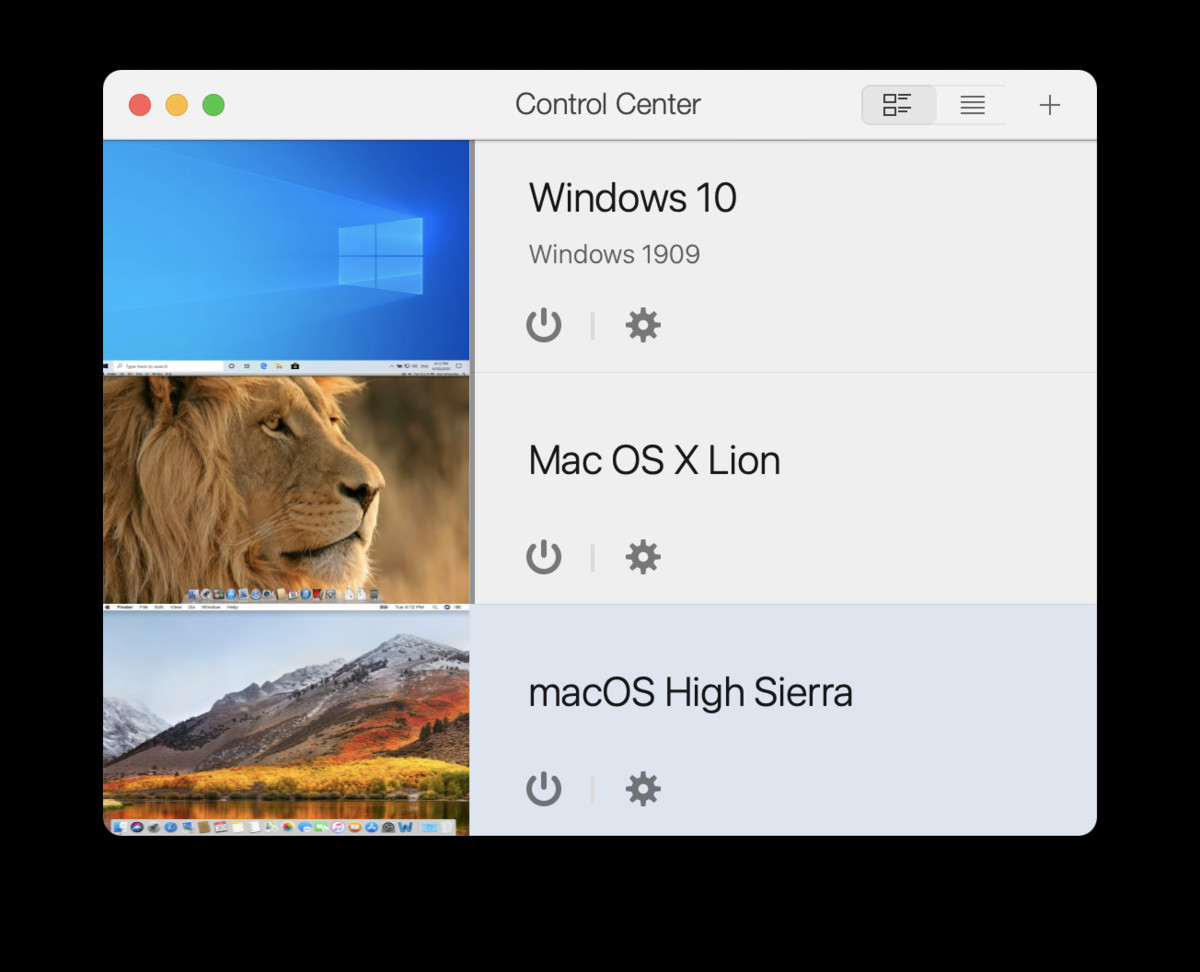Power on the Windows 10 virtual machine
This screenshot has height=972, width=1200.
coord(544,325)
